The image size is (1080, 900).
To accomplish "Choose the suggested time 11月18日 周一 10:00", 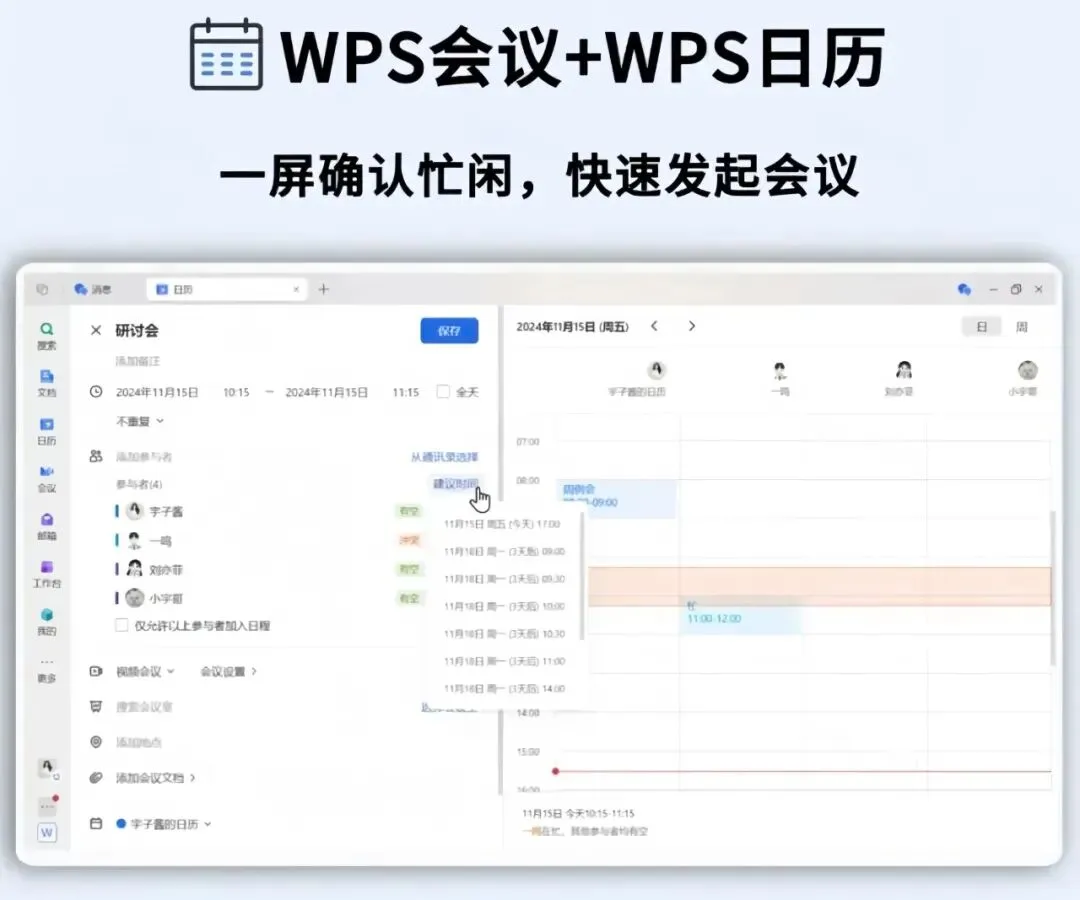I will pyautogui.click(x=504, y=607).
